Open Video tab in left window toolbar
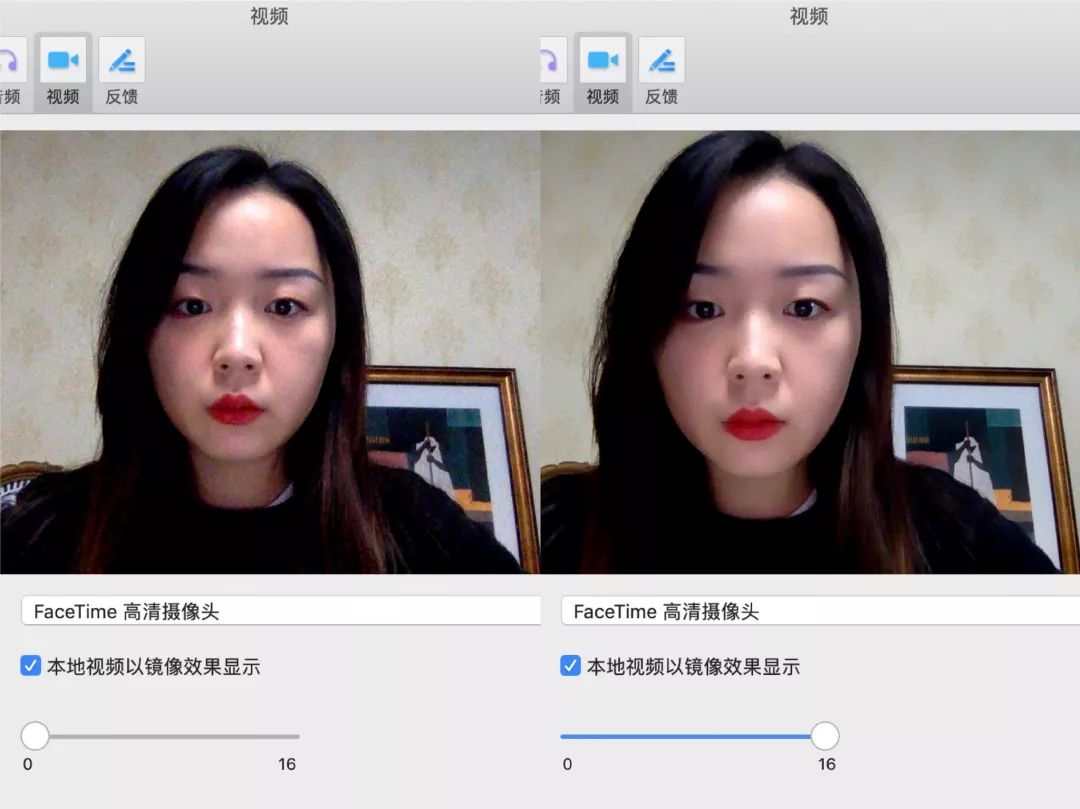This screenshot has width=1080, height=809. pos(63,72)
